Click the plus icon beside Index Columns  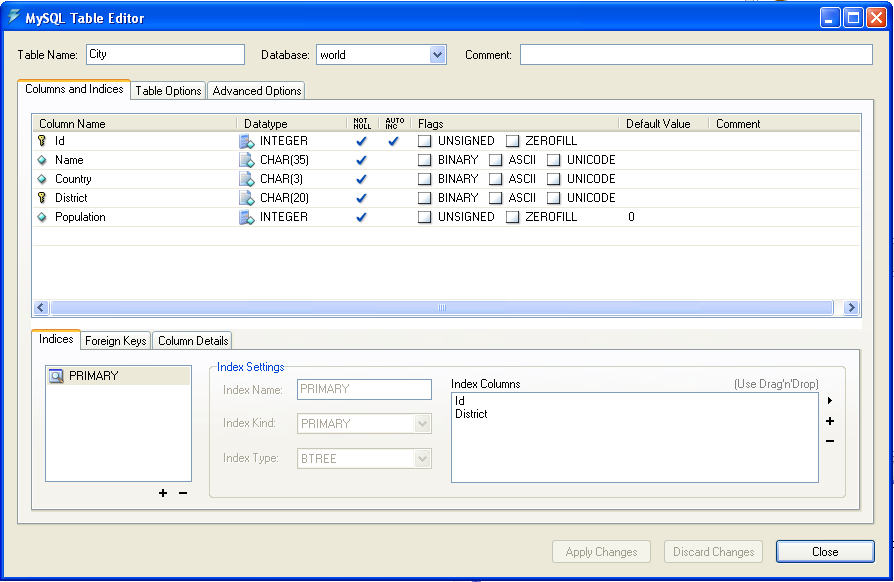tap(829, 420)
